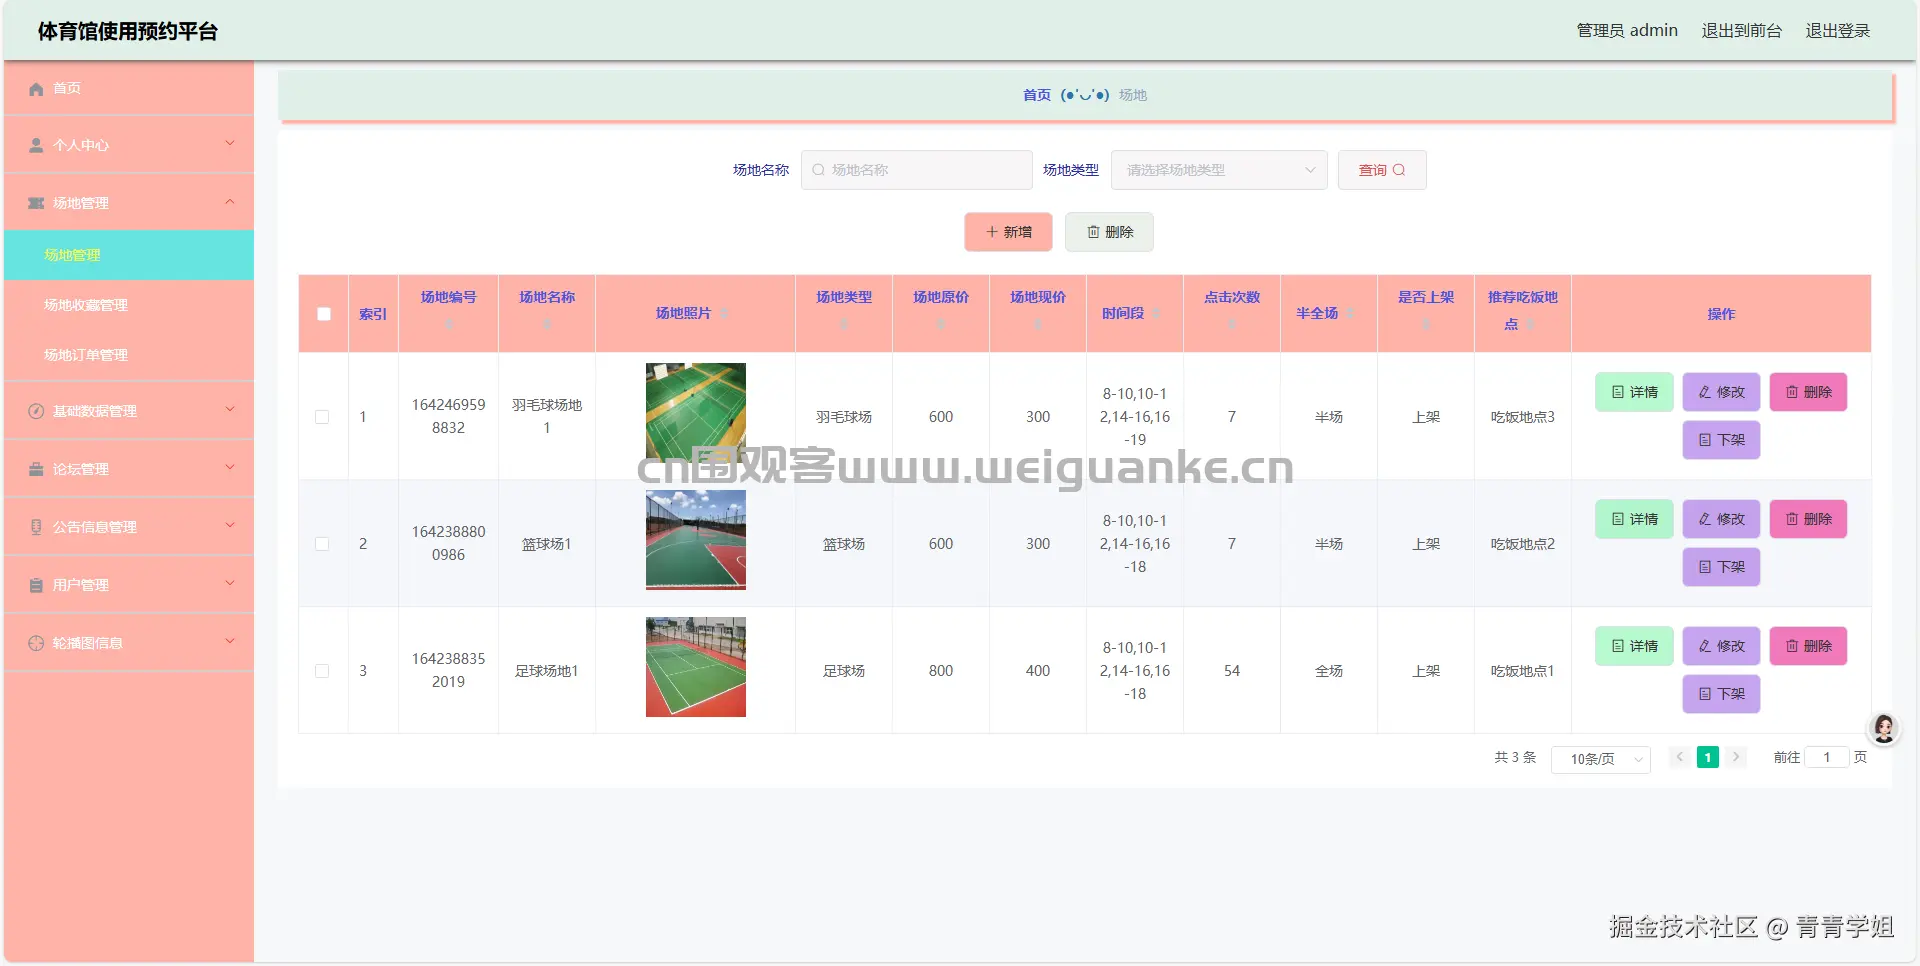Click the icon beside 轮播图信息
Screen dimensions: 1920x966
[36, 643]
